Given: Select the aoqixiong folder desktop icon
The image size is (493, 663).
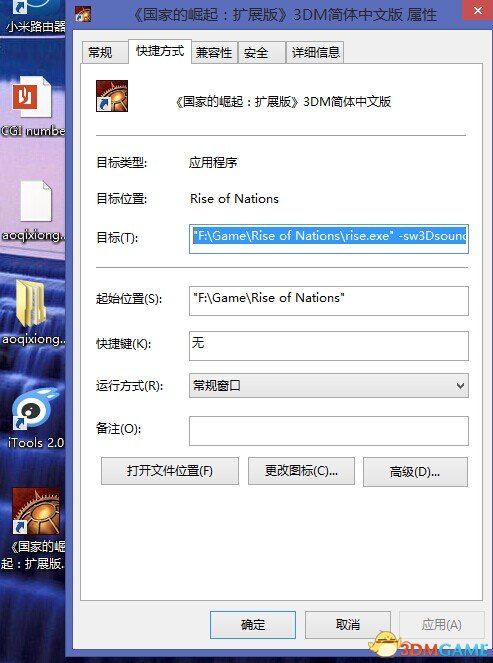Looking at the screenshot, I should pos(31,312).
